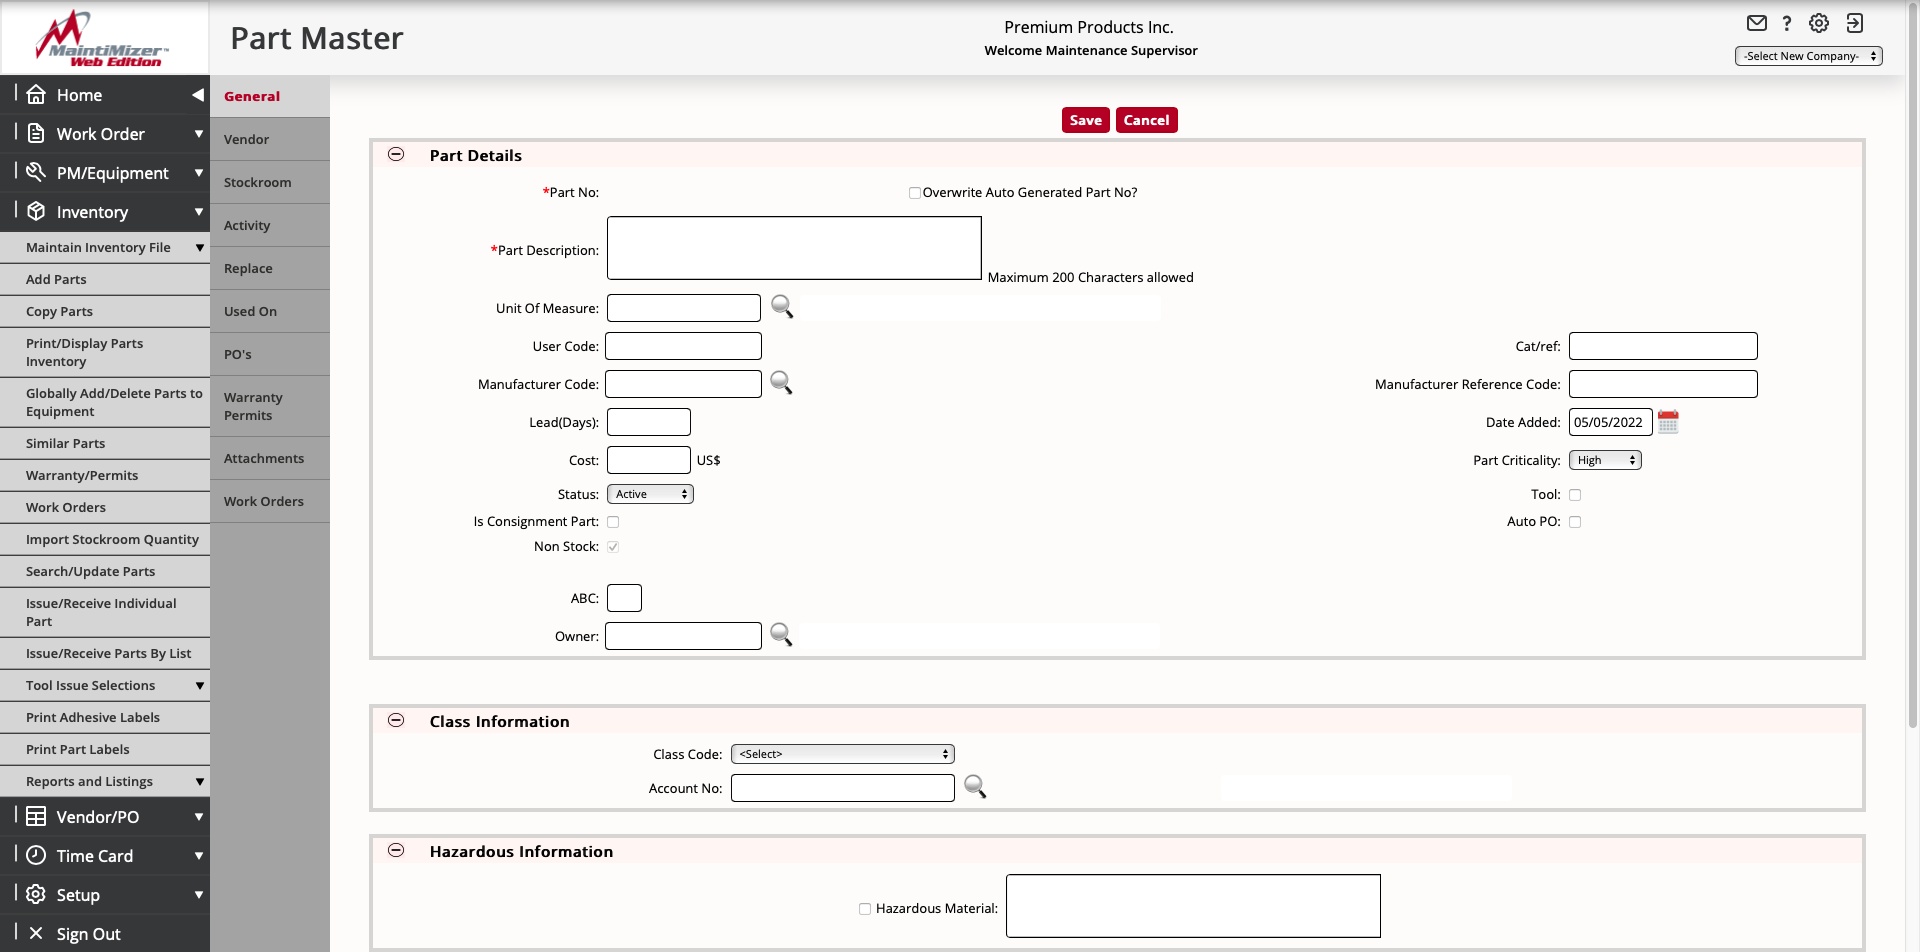1920x952 pixels.
Task: Change the Part Criticality dropdown
Action: [x=1604, y=459]
